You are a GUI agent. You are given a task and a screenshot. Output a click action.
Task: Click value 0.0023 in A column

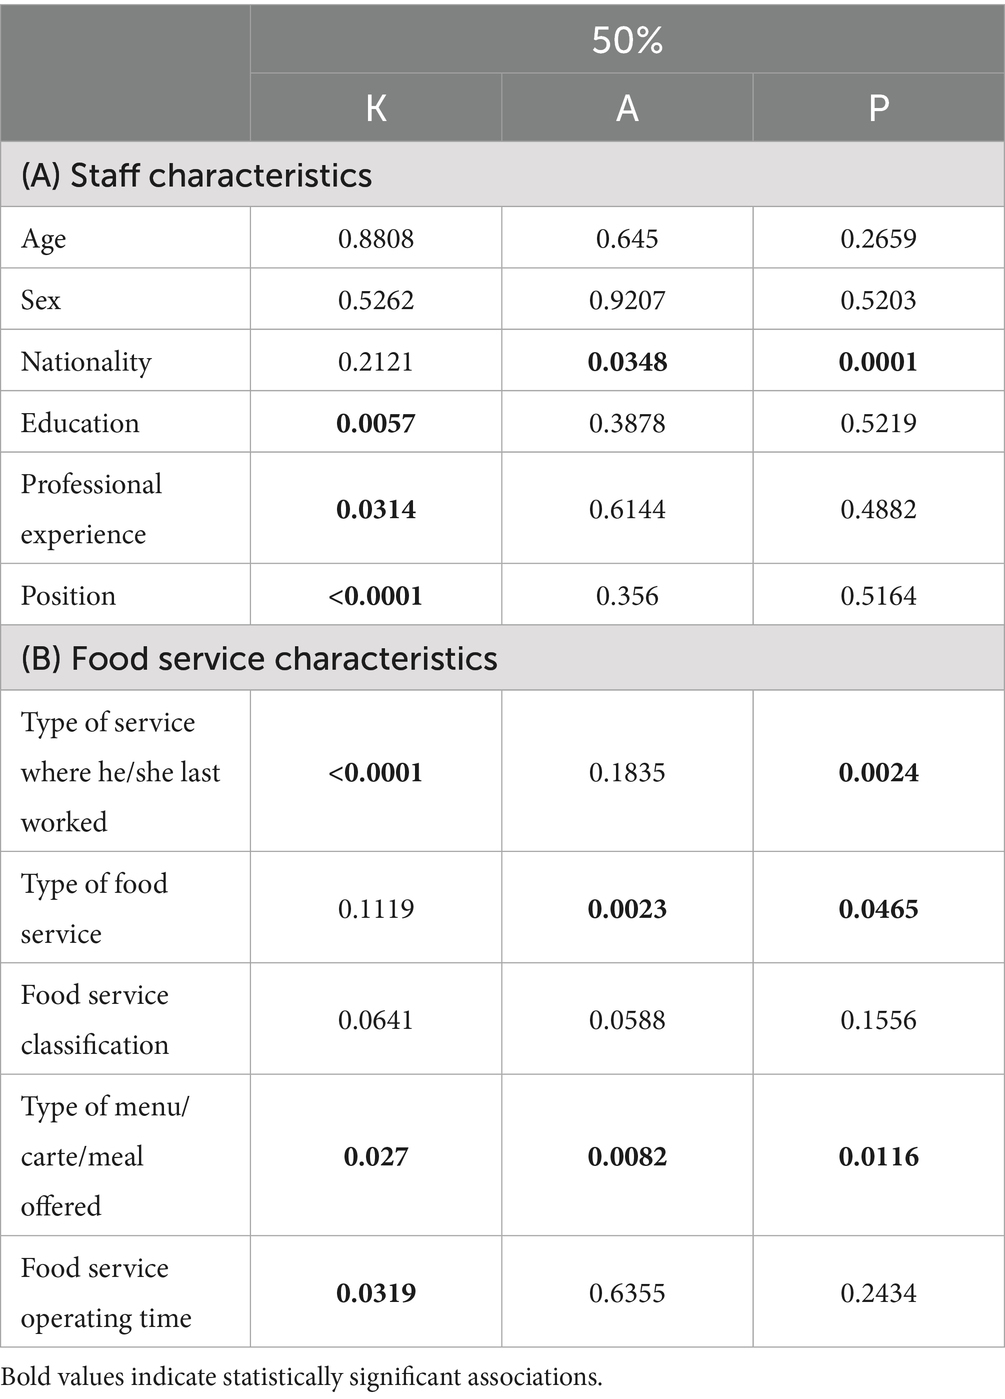[x=627, y=909]
